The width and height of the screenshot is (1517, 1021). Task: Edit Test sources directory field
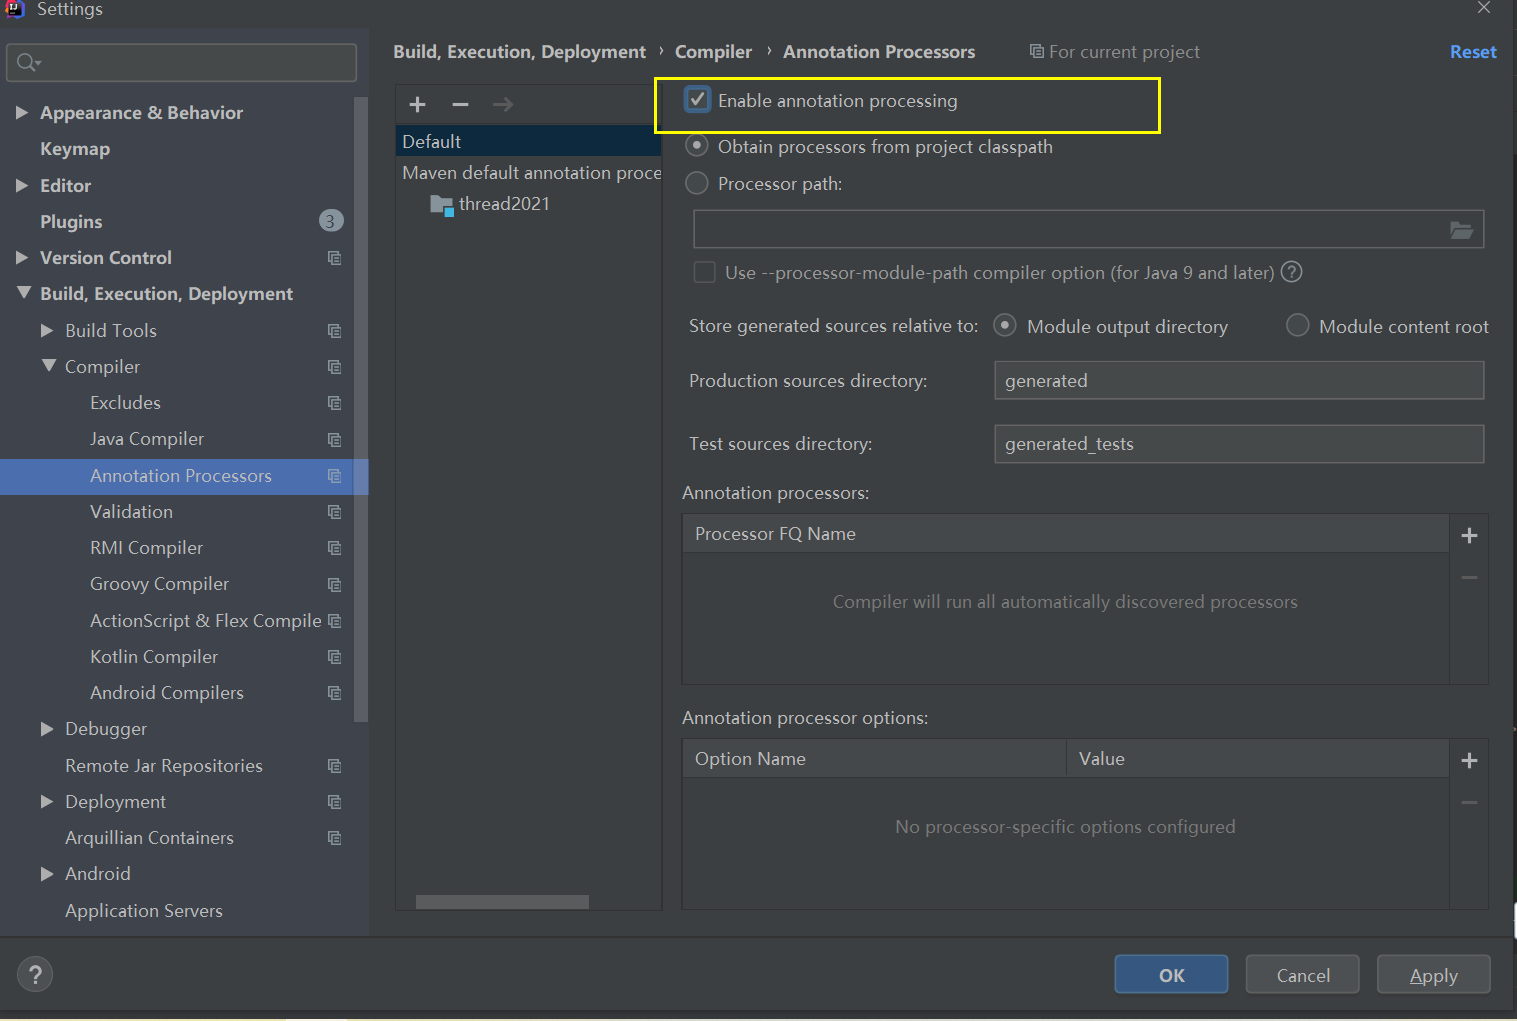click(1239, 444)
